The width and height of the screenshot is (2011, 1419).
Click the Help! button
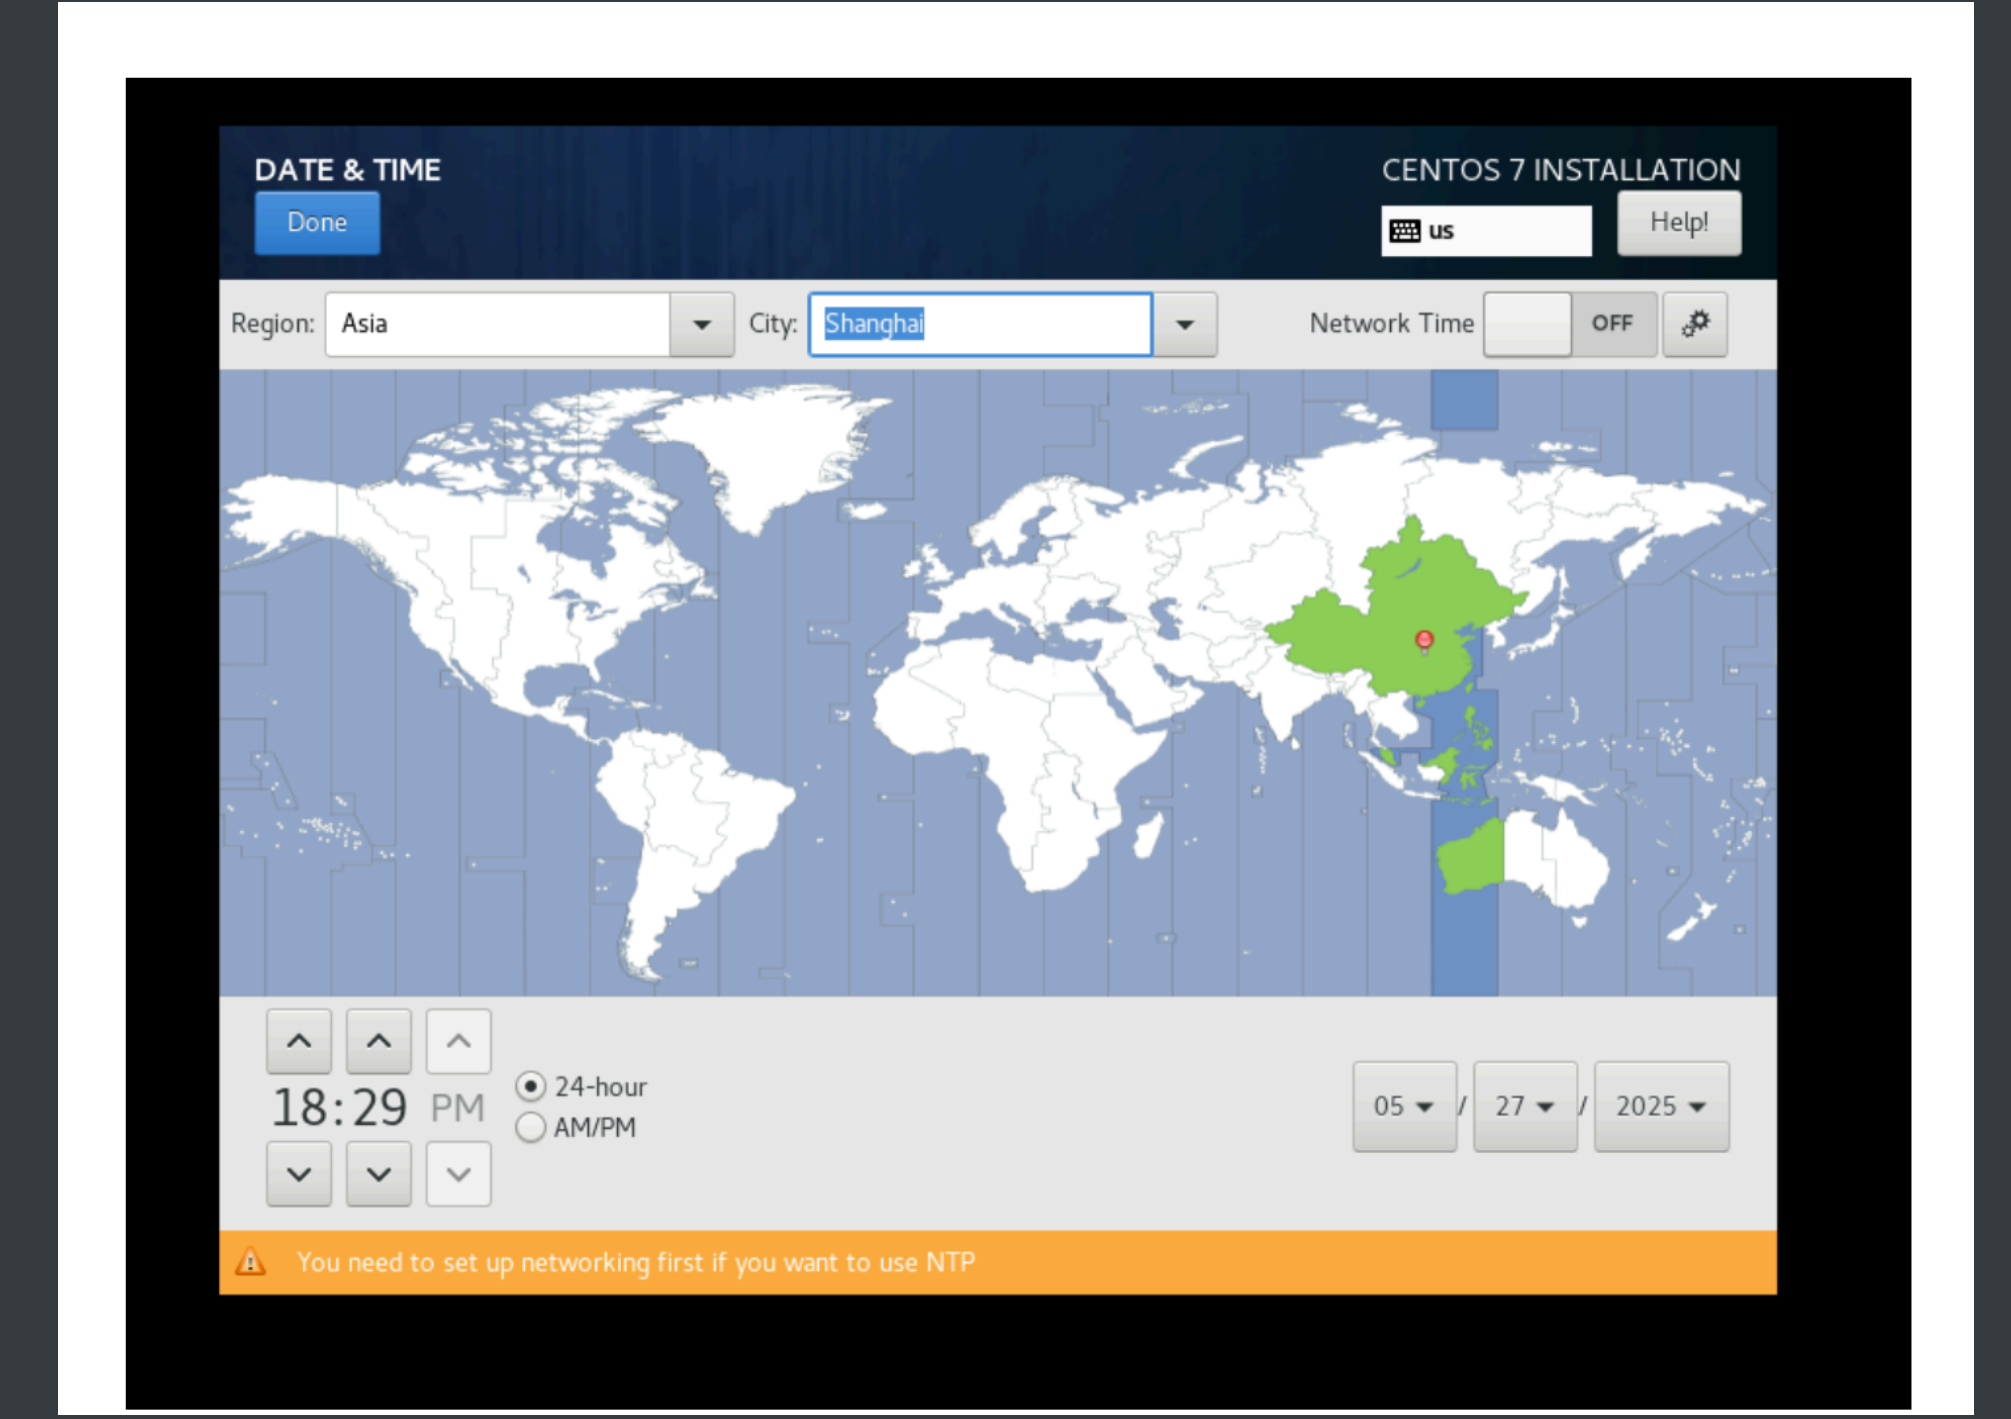[1678, 222]
